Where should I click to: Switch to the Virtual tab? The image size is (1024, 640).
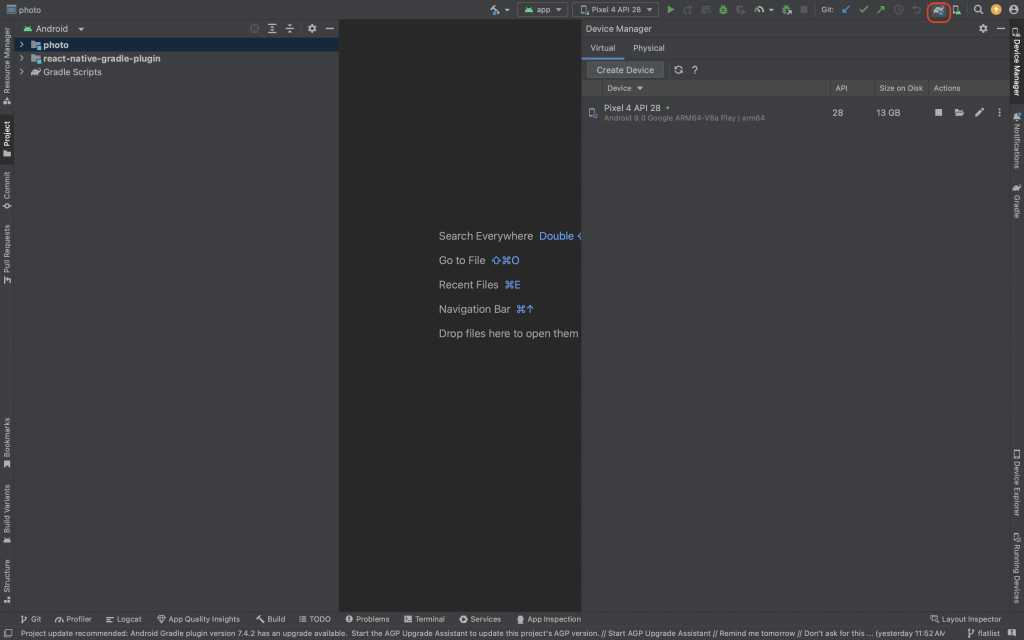point(603,48)
